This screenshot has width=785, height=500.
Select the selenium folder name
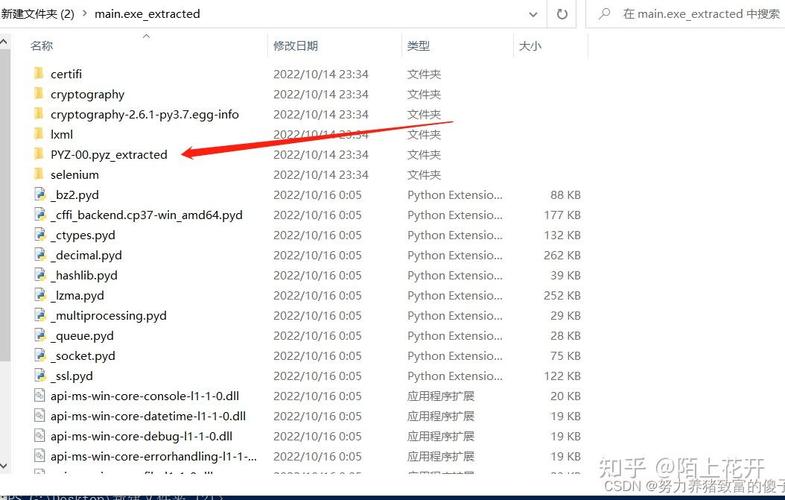[75, 175]
